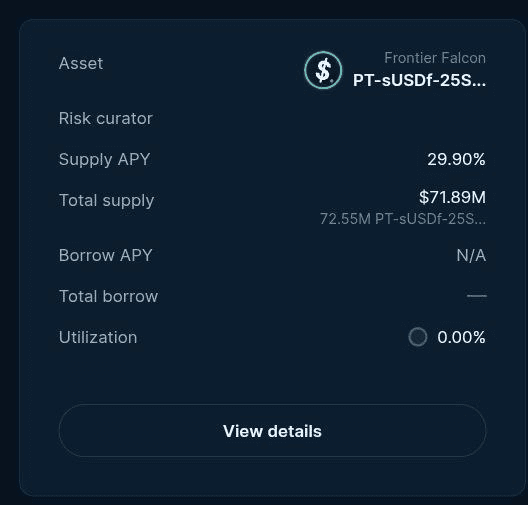This screenshot has width=528, height=505.
Task: Click the Asset row label
Action: click(81, 63)
